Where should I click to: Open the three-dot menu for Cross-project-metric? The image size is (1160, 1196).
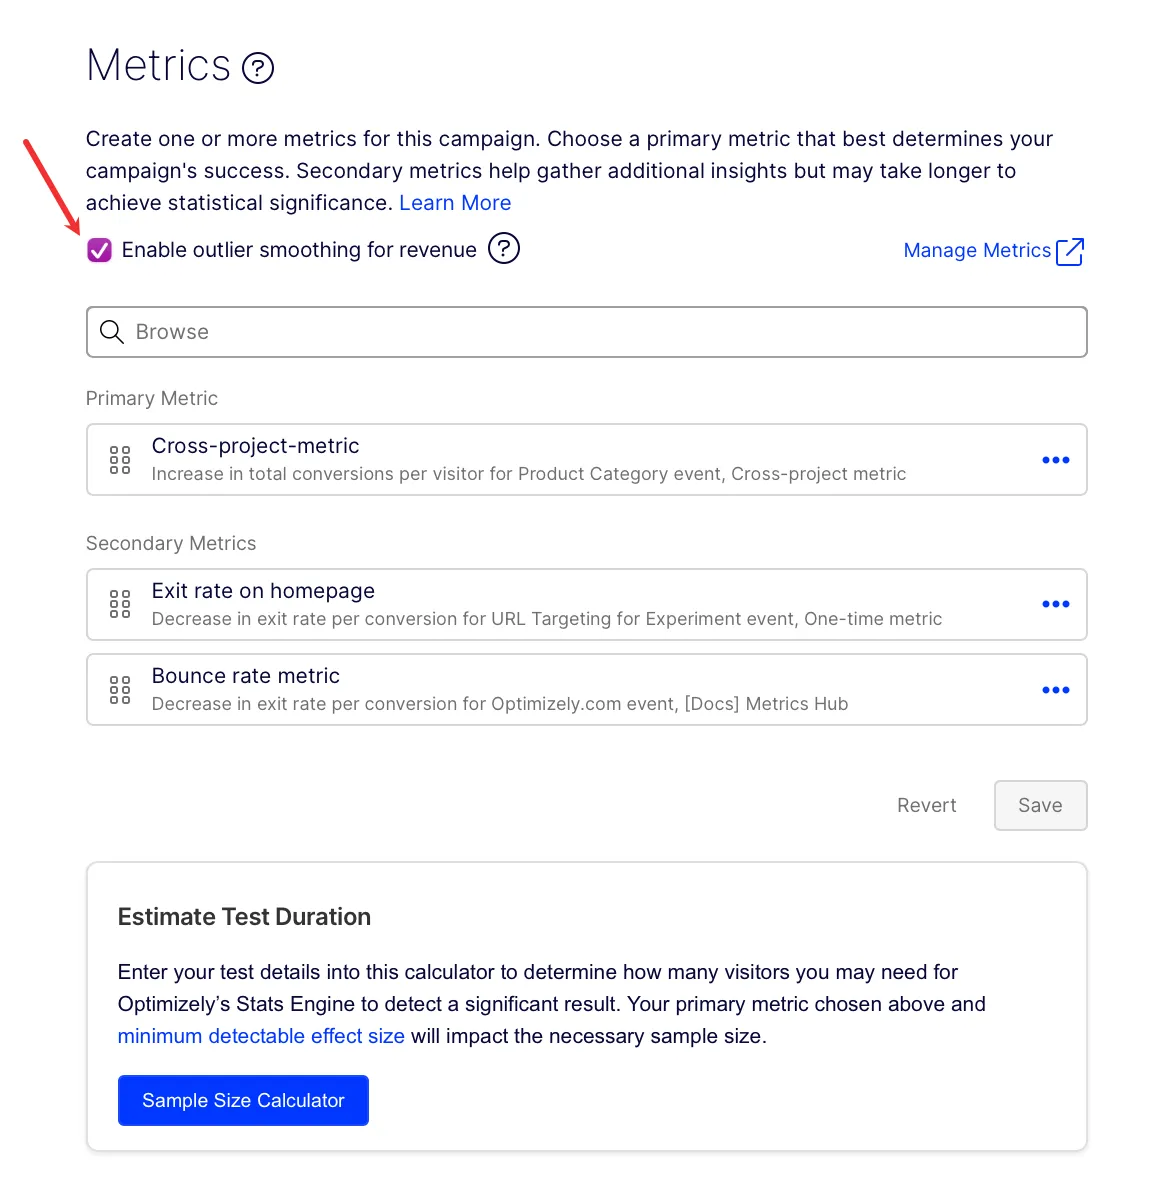coord(1056,460)
